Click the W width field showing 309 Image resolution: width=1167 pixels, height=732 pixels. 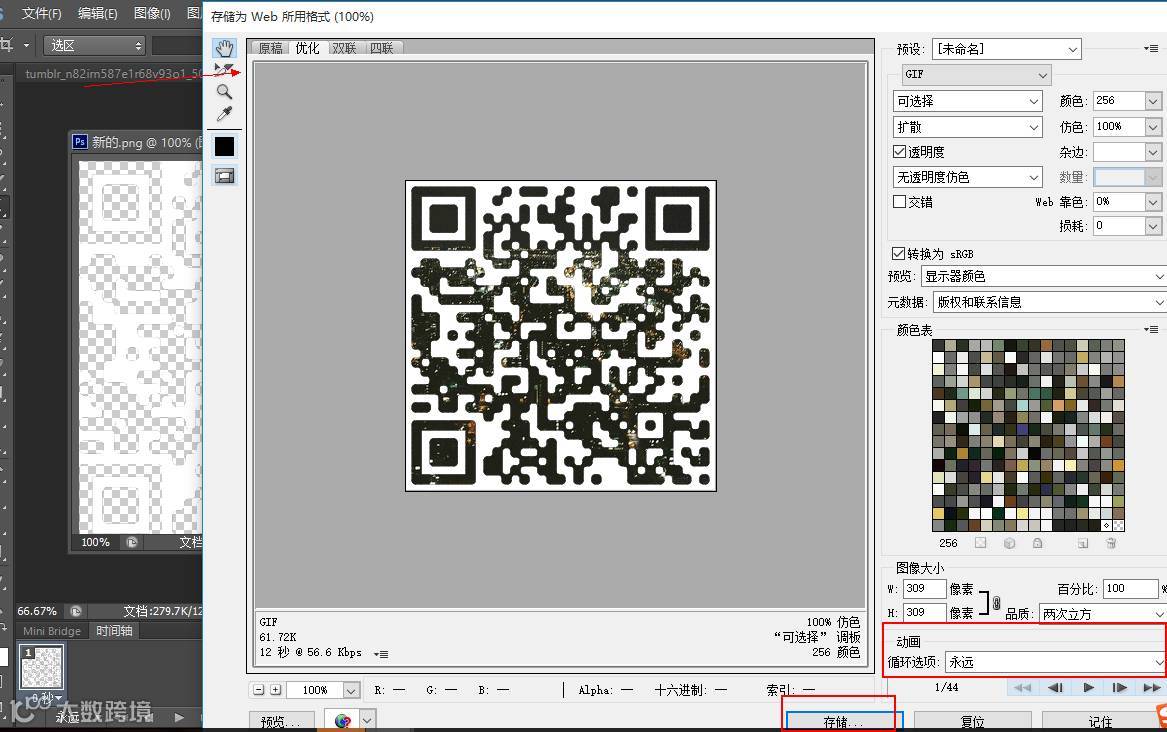click(924, 588)
